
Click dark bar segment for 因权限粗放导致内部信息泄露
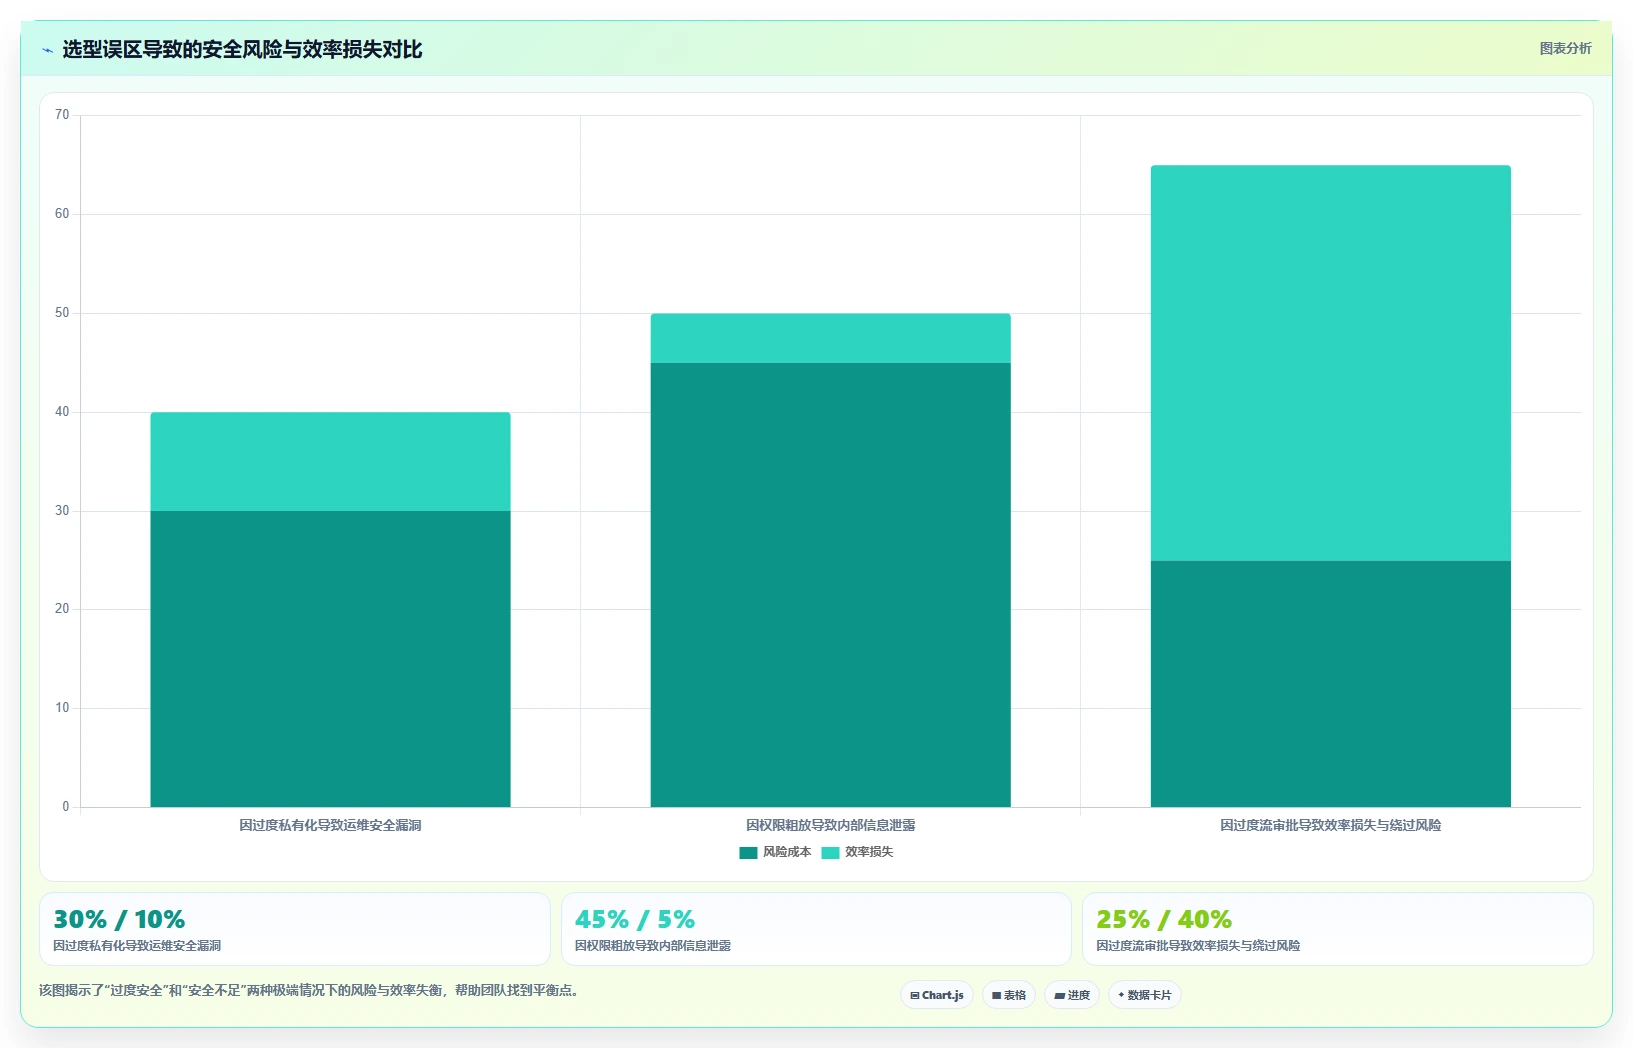click(x=830, y=585)
